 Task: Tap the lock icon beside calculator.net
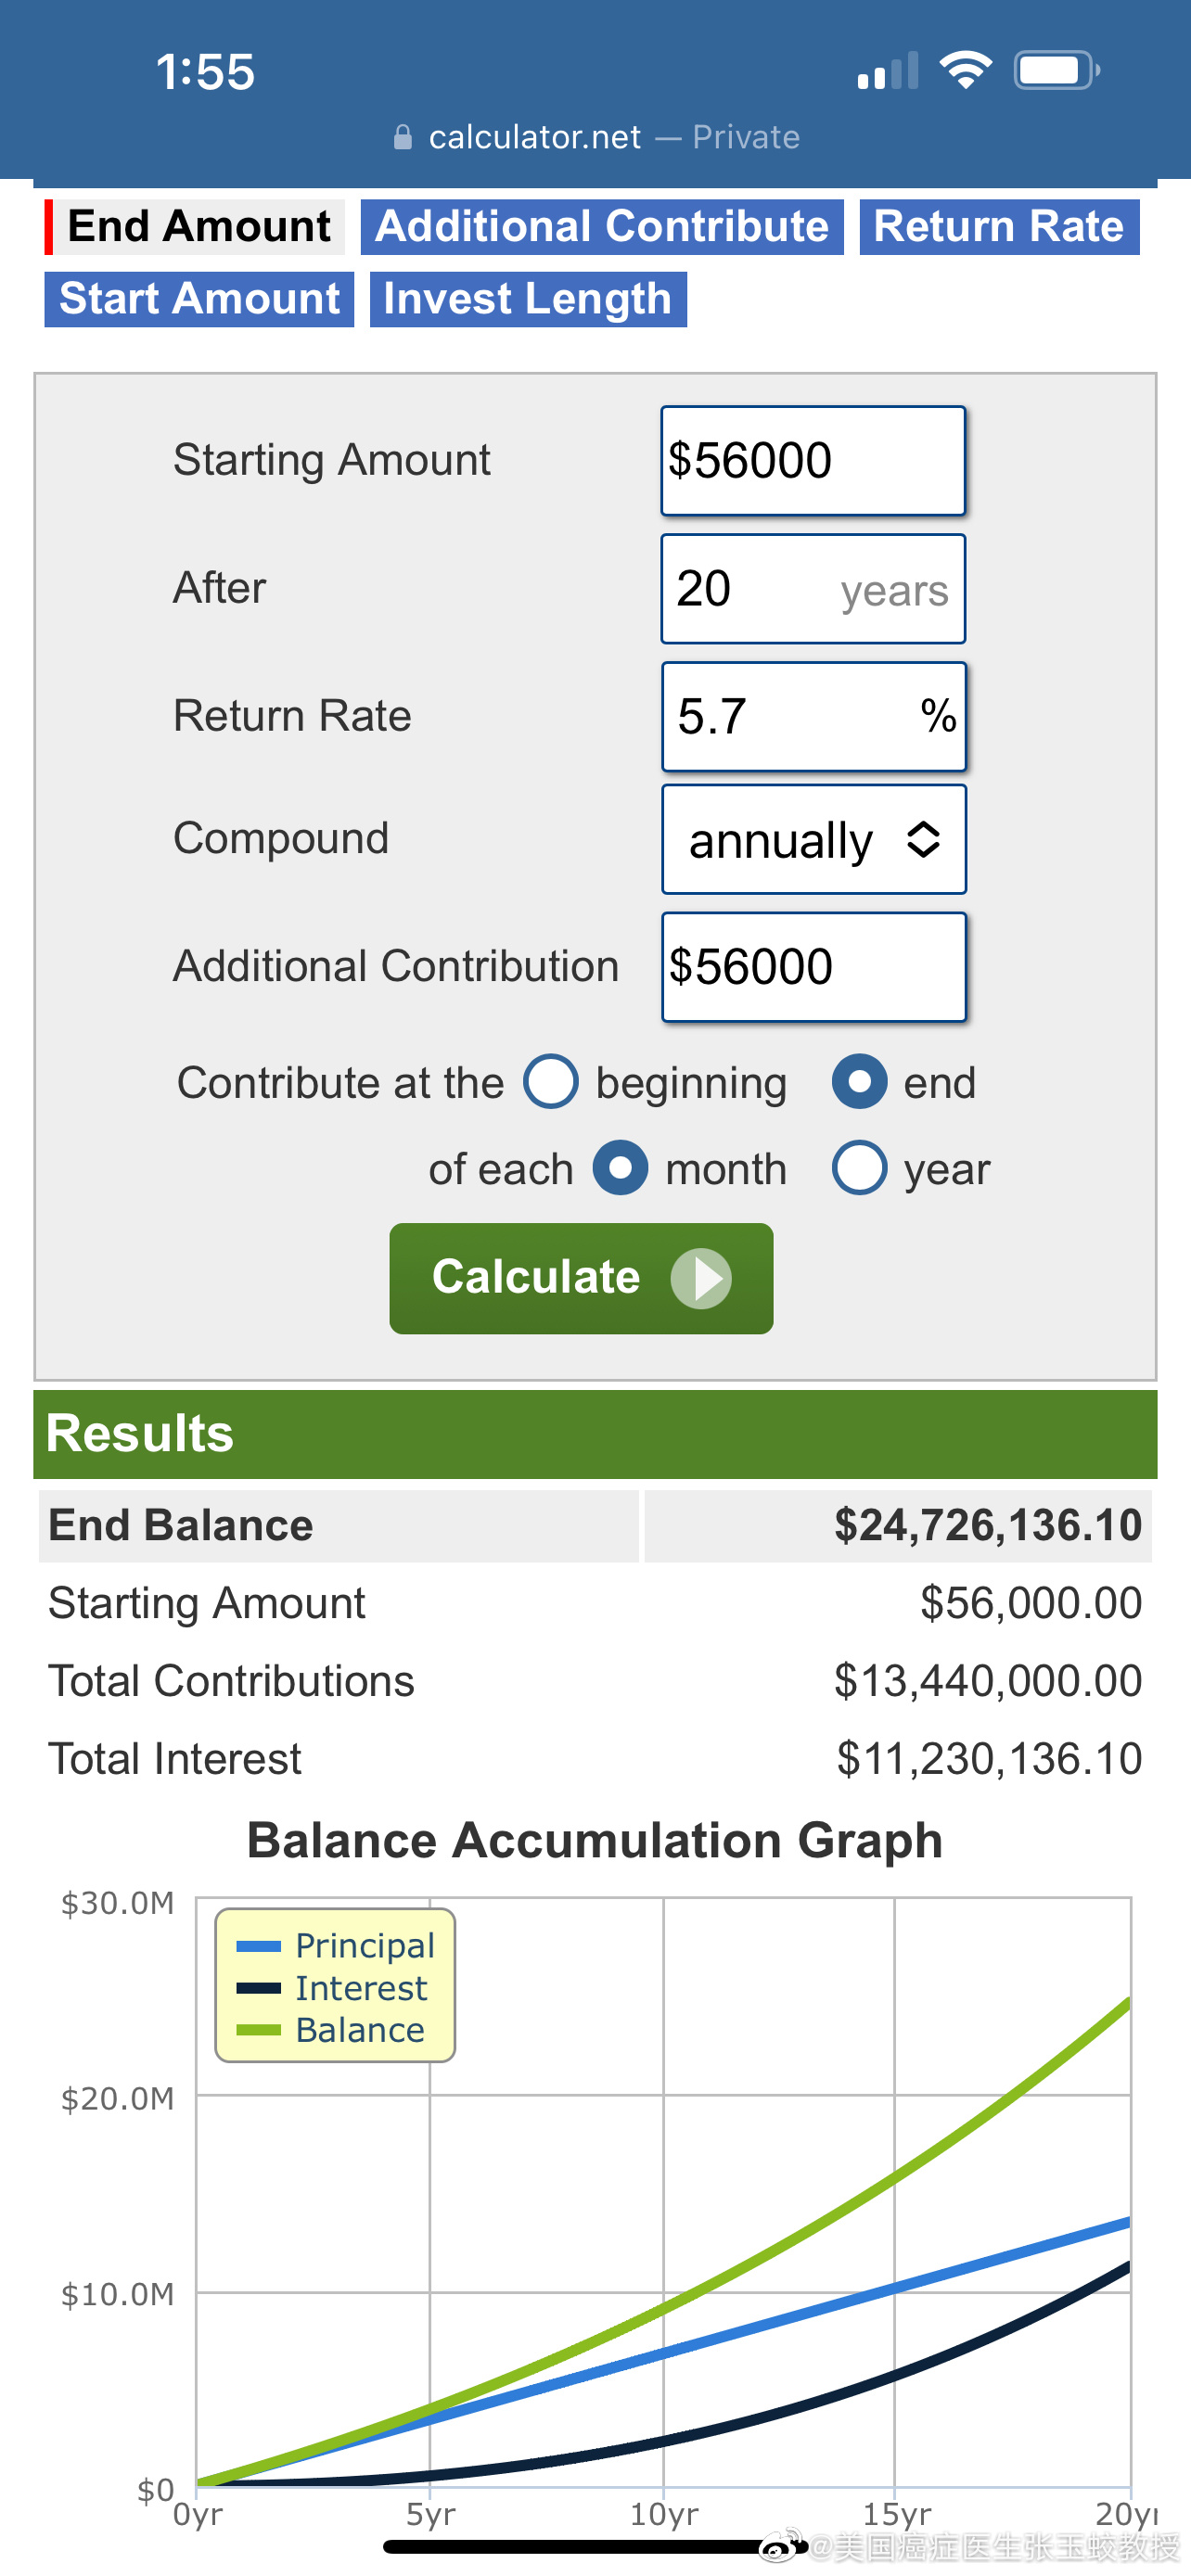tap(403, 137)
